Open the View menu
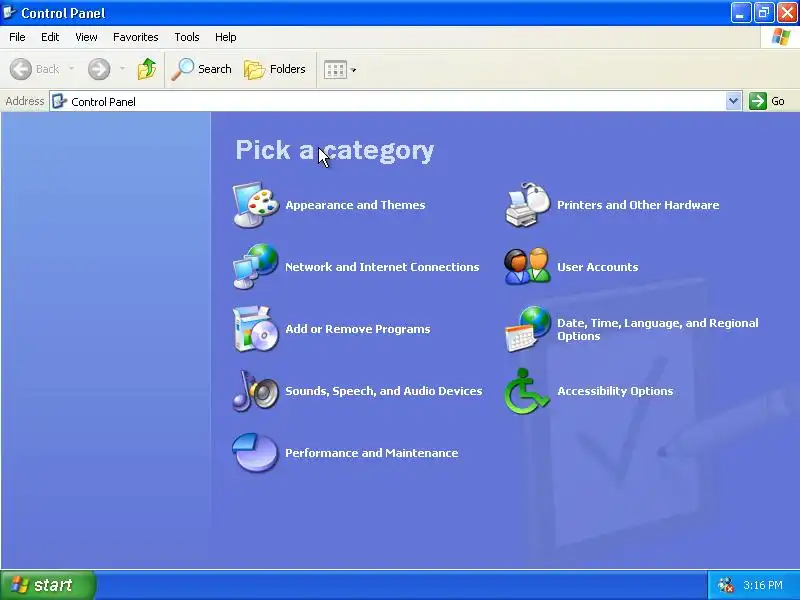The image size is (800, 600). (86, 37)
